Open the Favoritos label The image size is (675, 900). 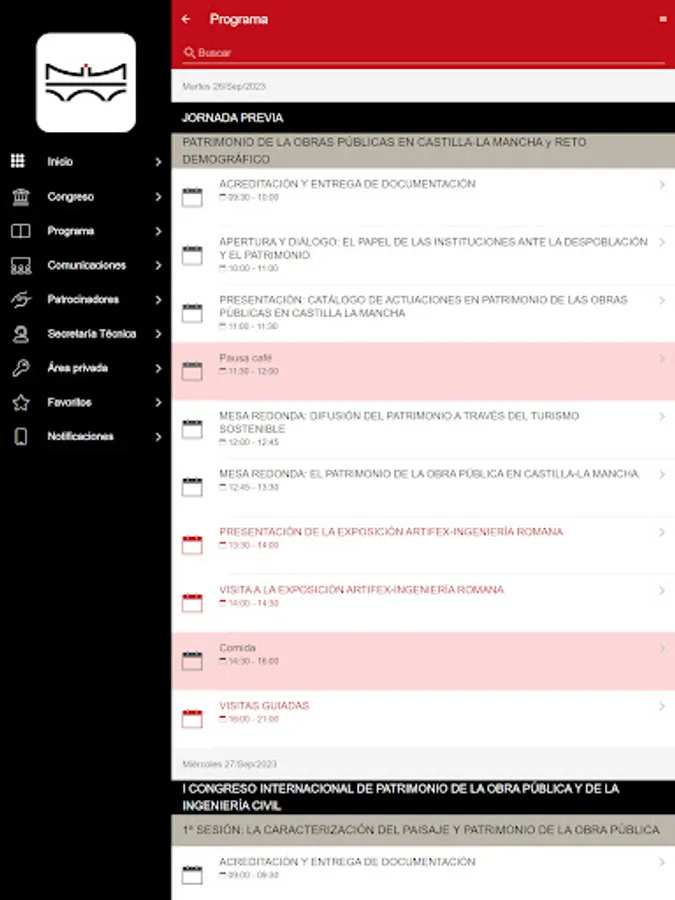pyautogui.click(x=69, y=402)
